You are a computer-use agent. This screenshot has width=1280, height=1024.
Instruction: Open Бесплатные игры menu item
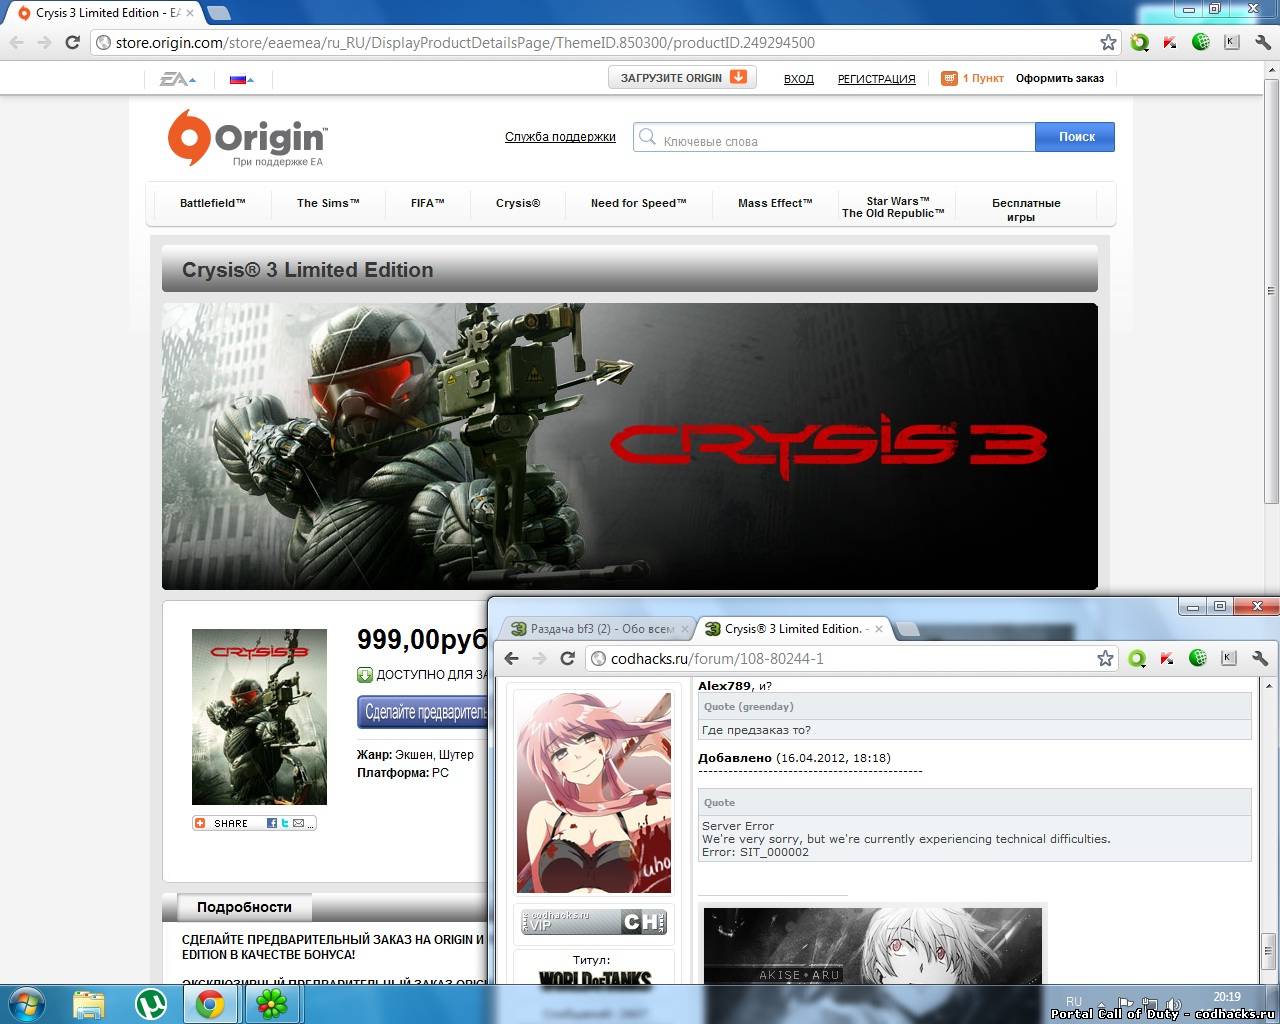tap(1026, 209)
